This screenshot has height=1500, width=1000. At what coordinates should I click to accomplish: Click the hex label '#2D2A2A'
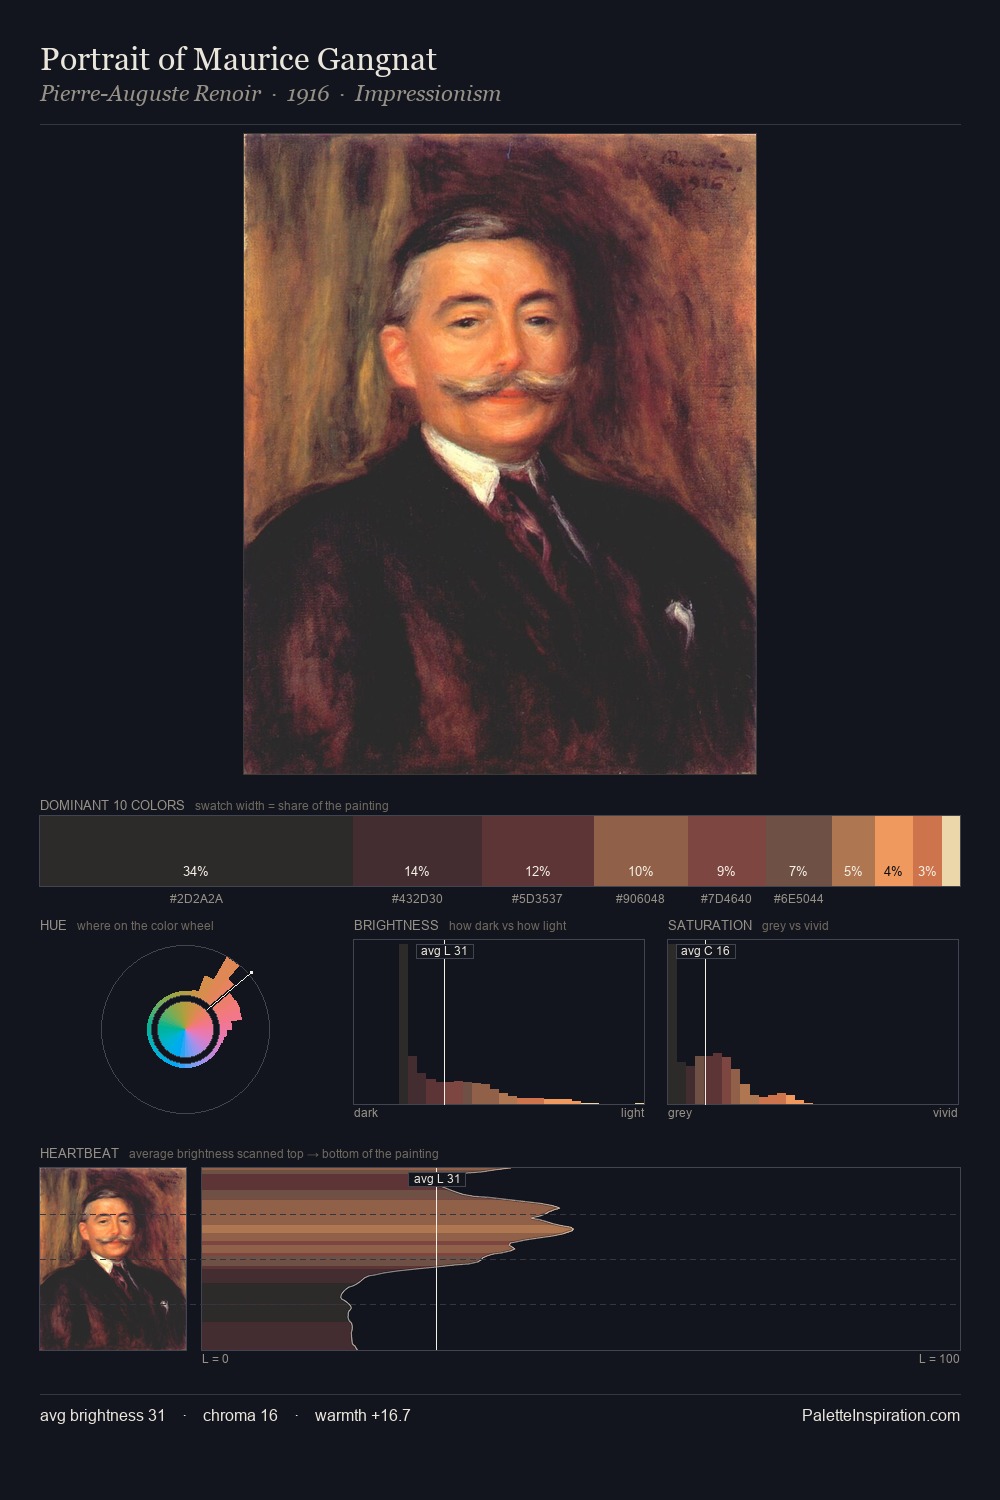click(196, 899)
